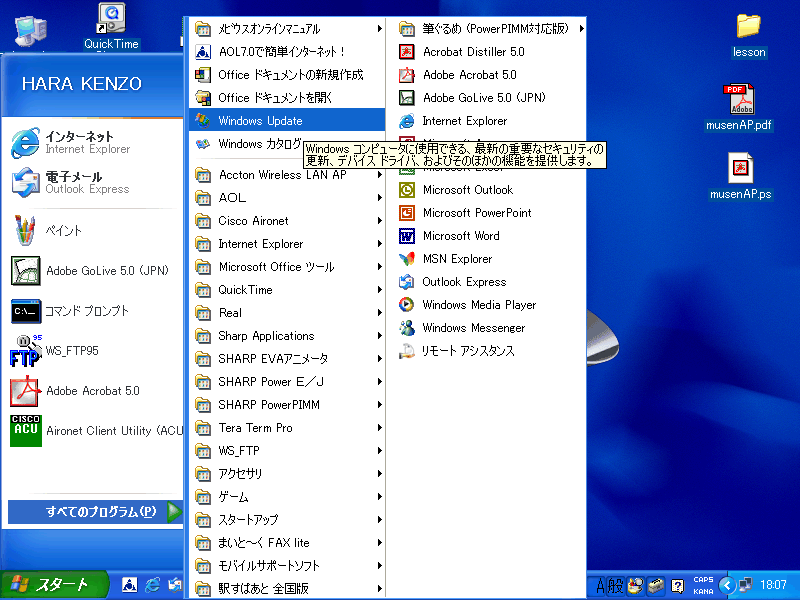Image resolution: width=800 pixels, height=600 pixels.
Task: Open SHARP PowerPIMM folder
Action: [287, 405]
